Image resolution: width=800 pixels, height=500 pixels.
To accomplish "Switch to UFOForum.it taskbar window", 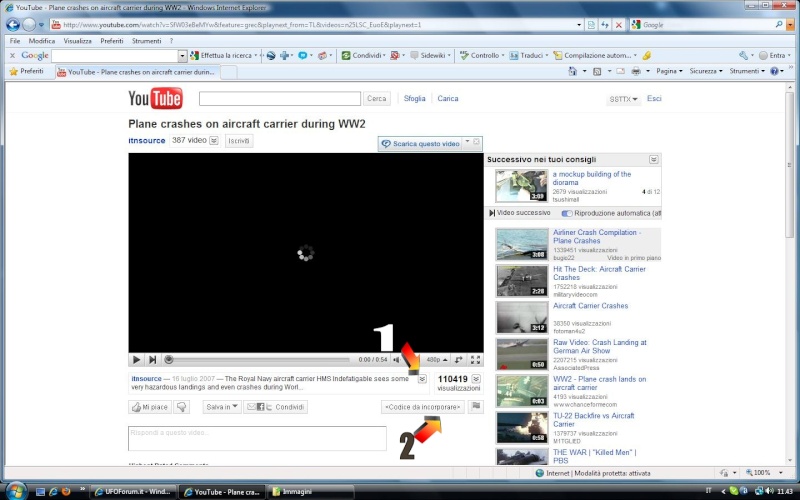I will tap(133, 492).
